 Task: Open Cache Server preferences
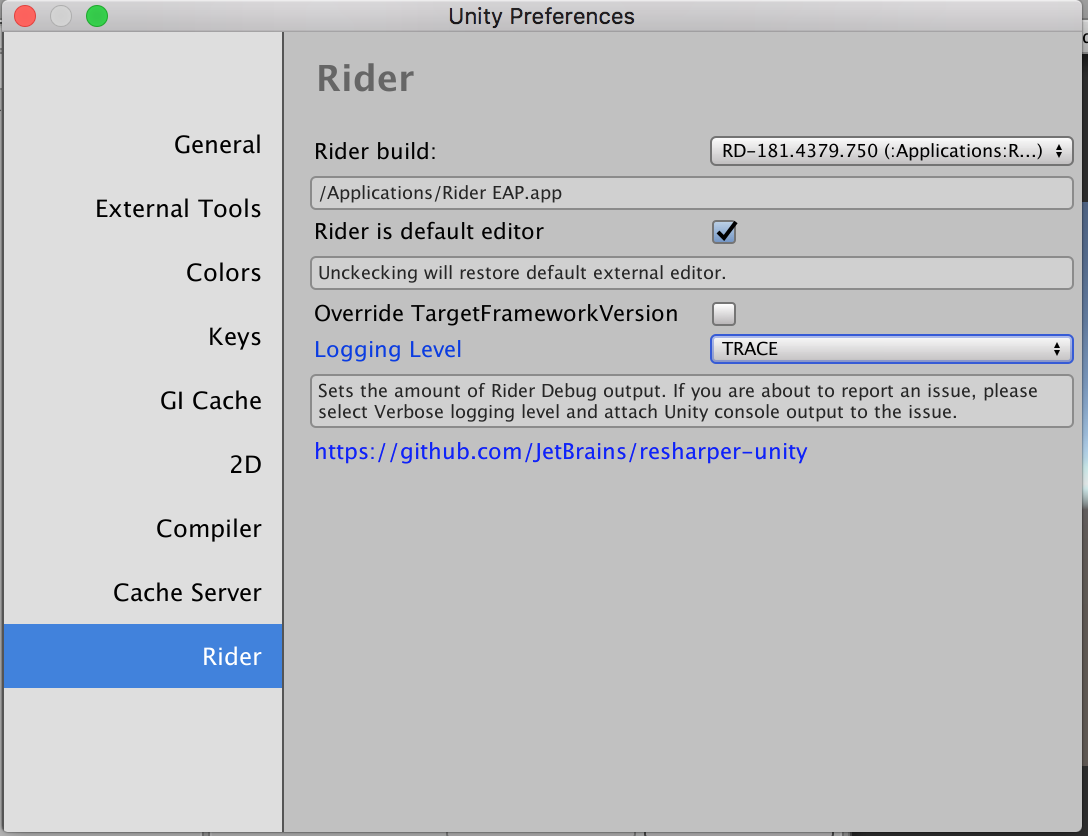187,592
